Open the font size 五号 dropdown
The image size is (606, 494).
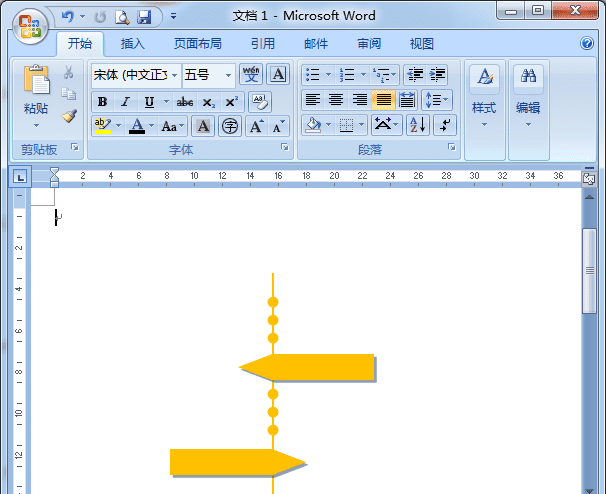228,75
